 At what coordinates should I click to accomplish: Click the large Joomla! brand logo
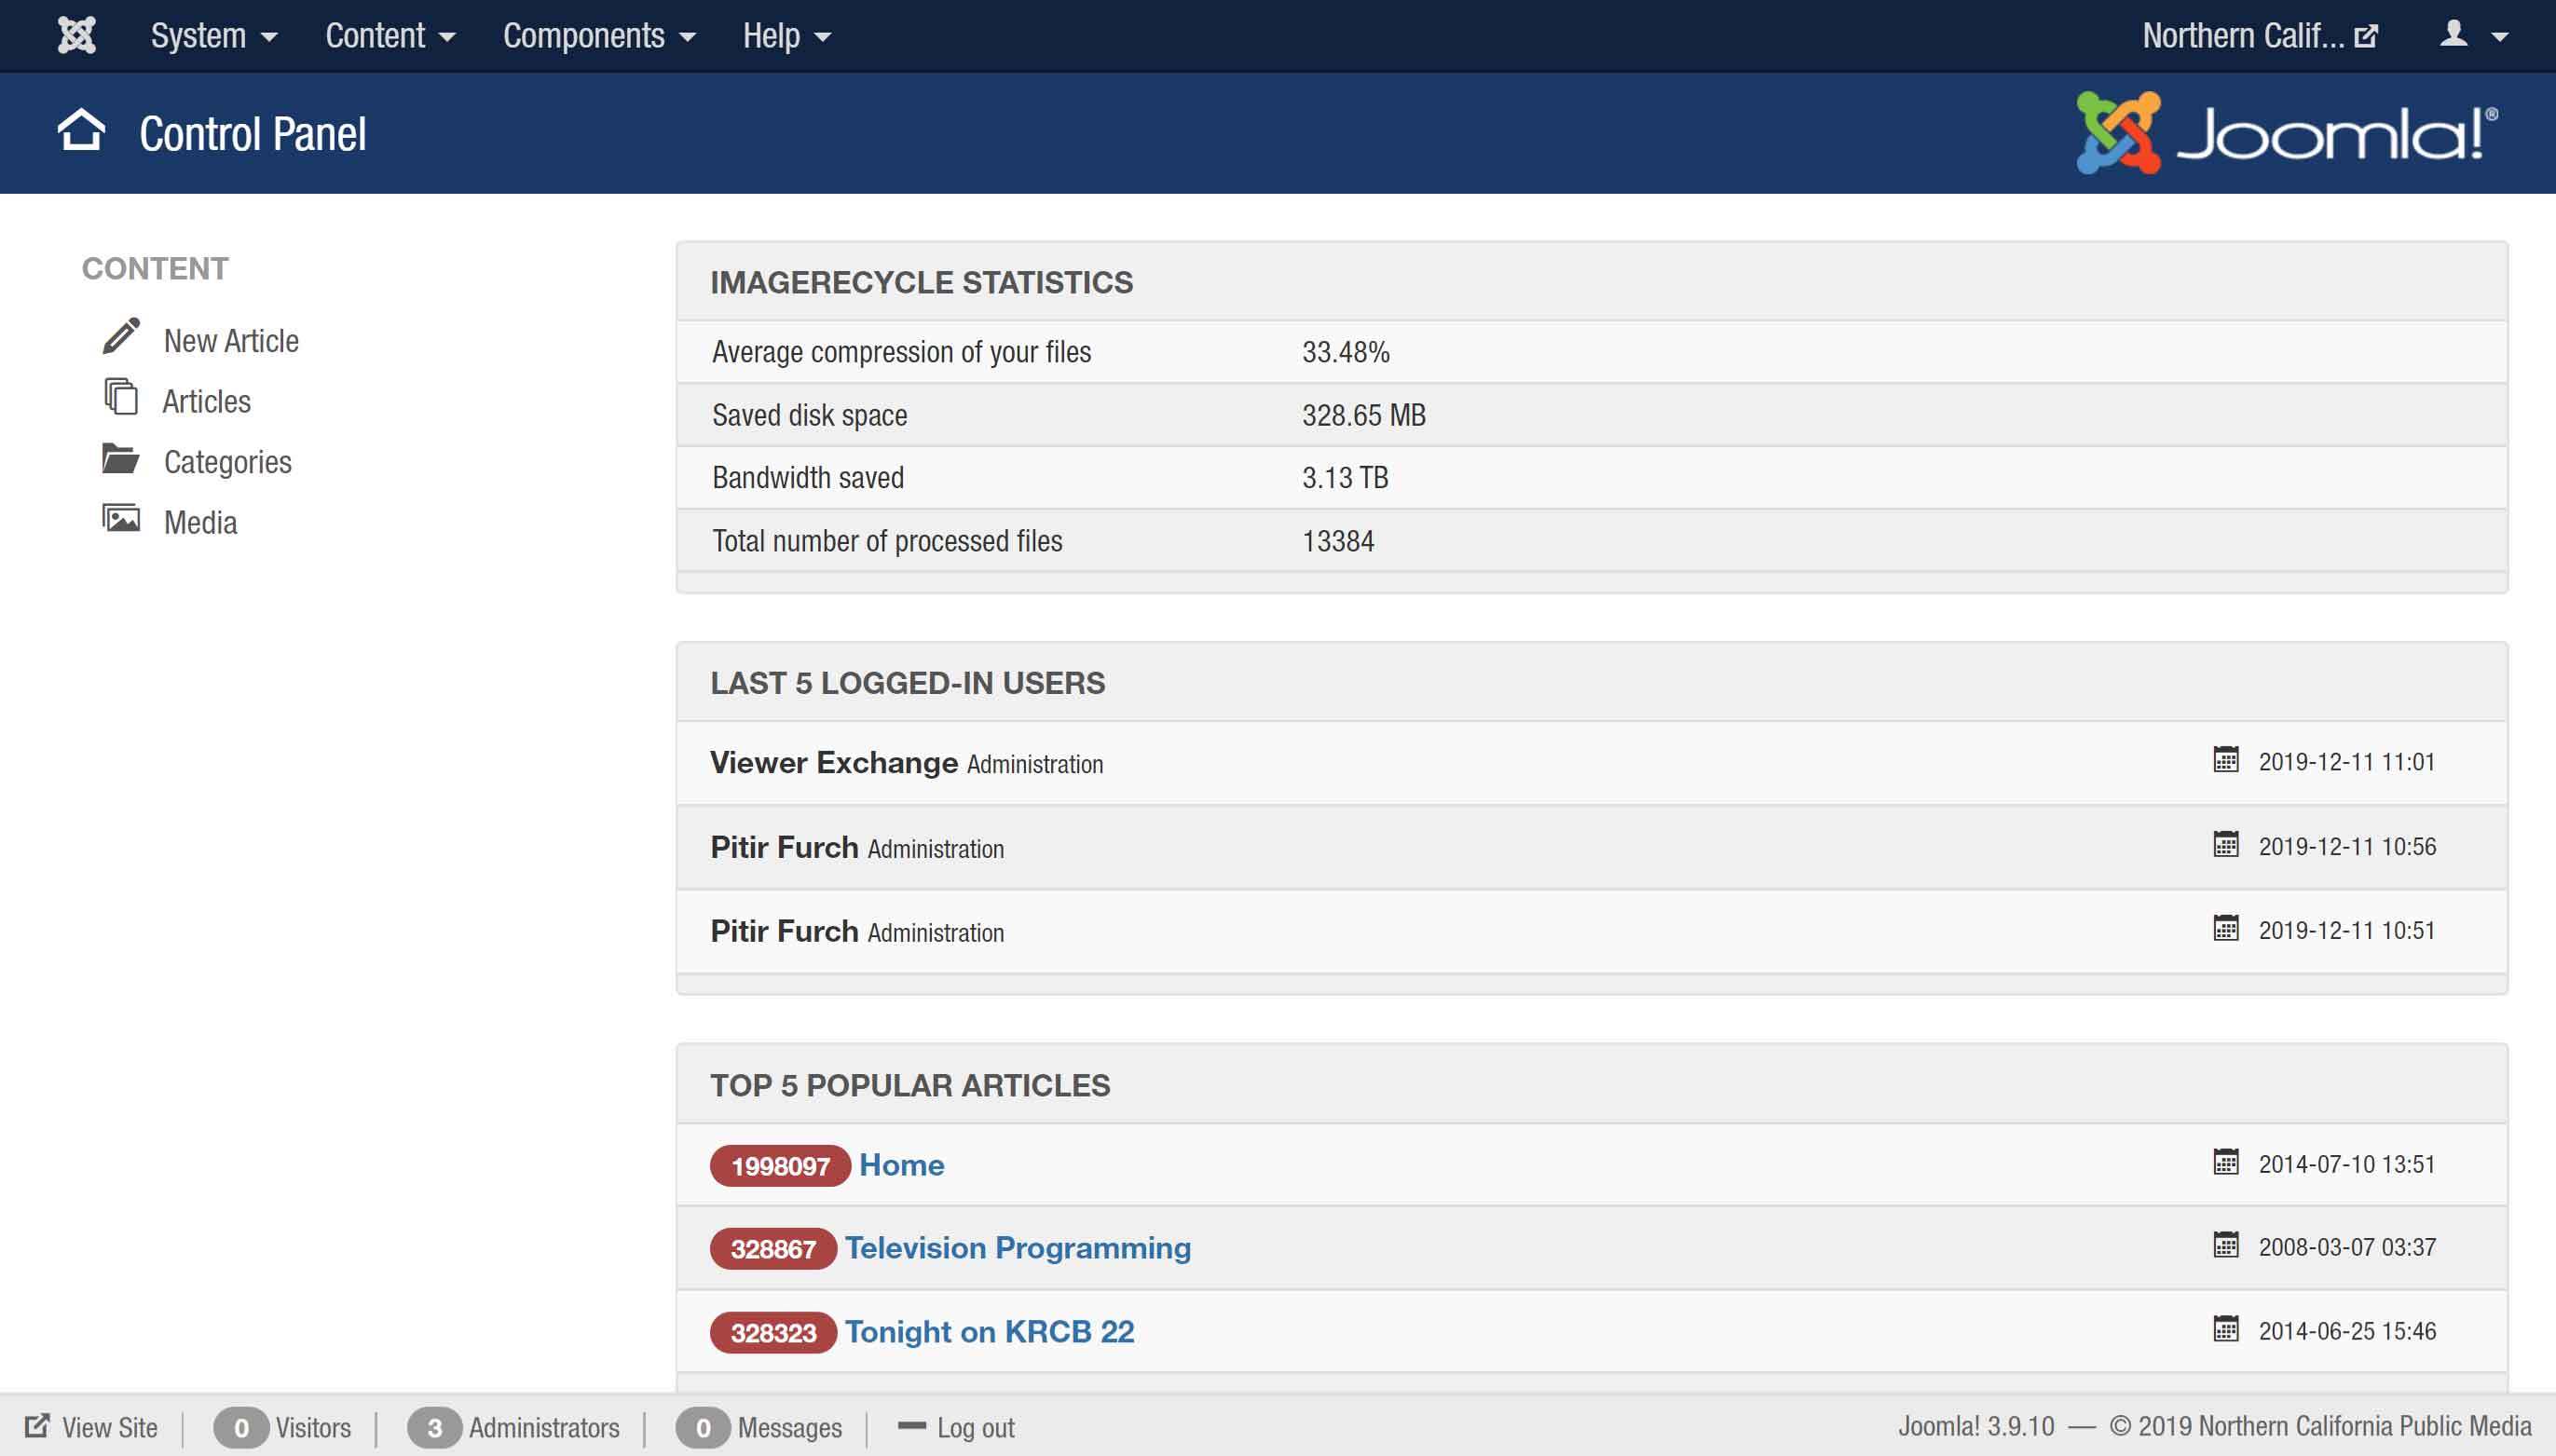pos(2286,133)
